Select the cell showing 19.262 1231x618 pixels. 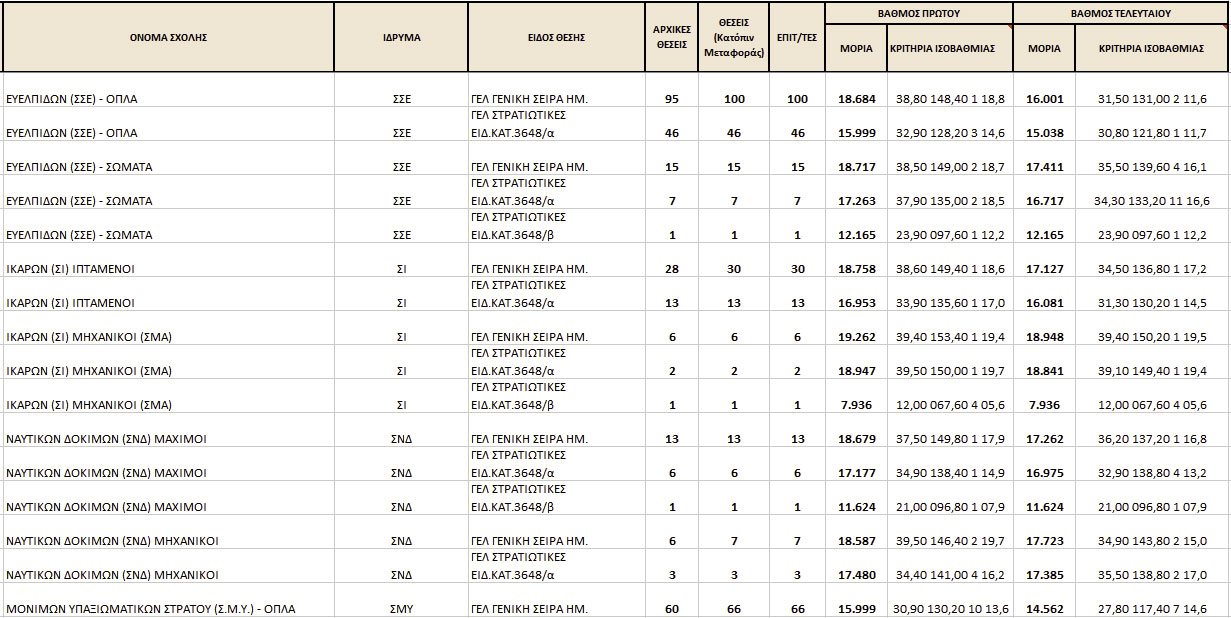coord(857,337)
